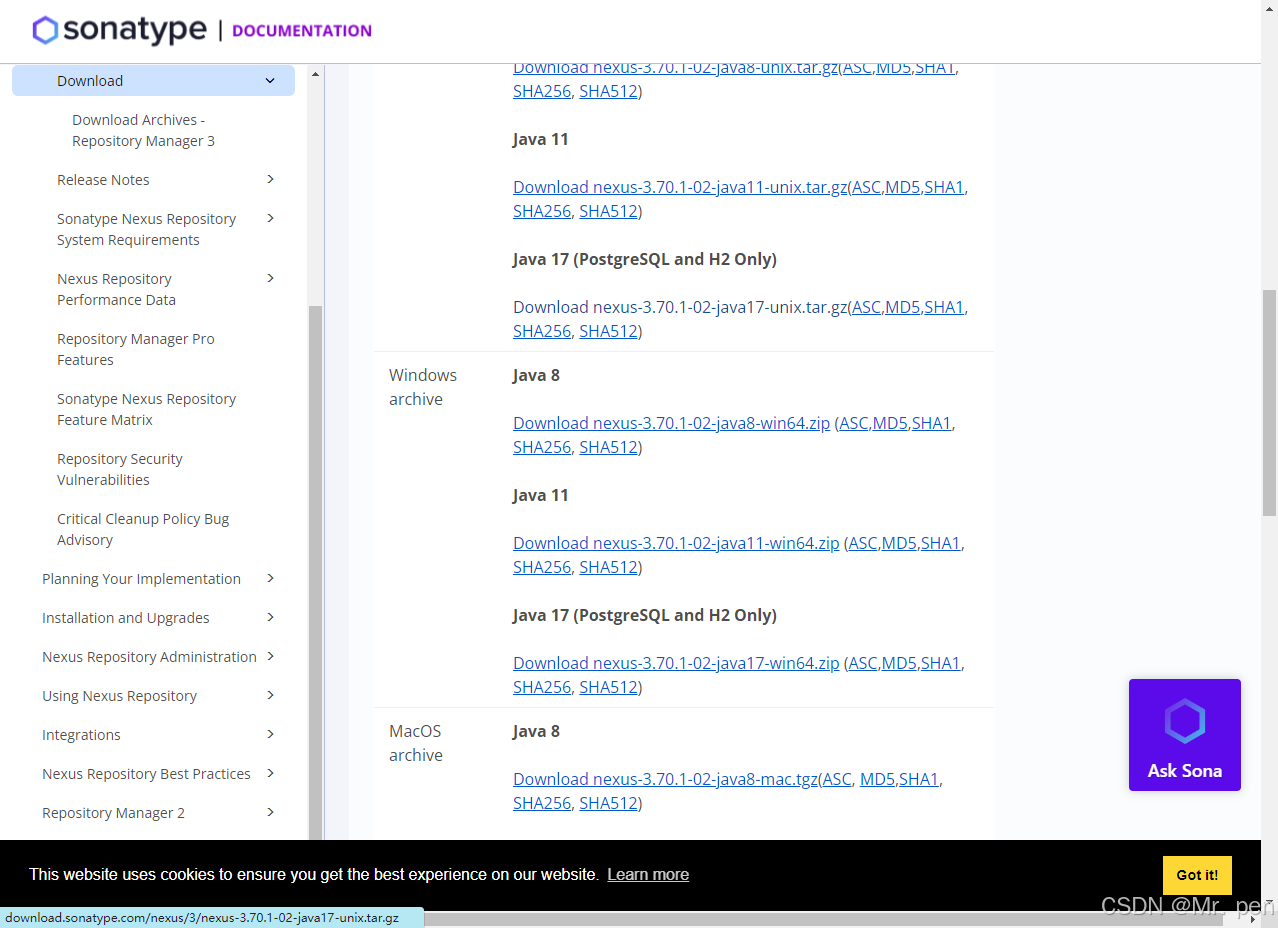
Task: Open the Release Notes page
Action: (103, 180)
